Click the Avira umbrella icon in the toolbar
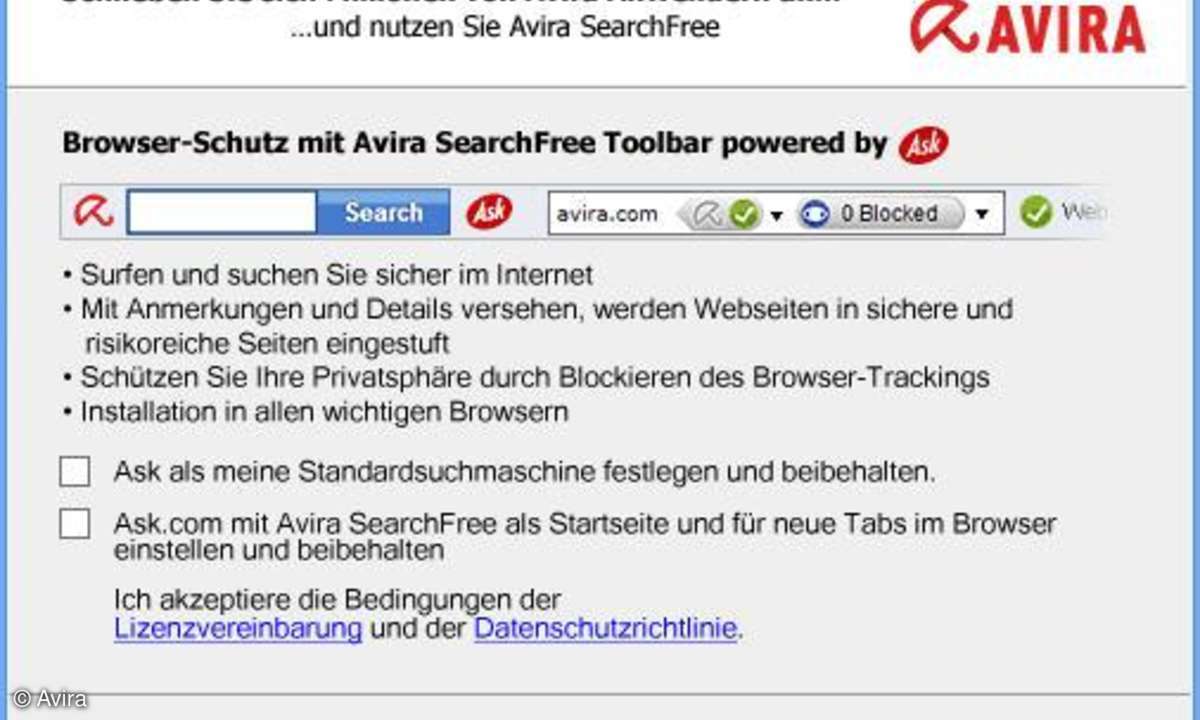 click(x=94, y=212)
